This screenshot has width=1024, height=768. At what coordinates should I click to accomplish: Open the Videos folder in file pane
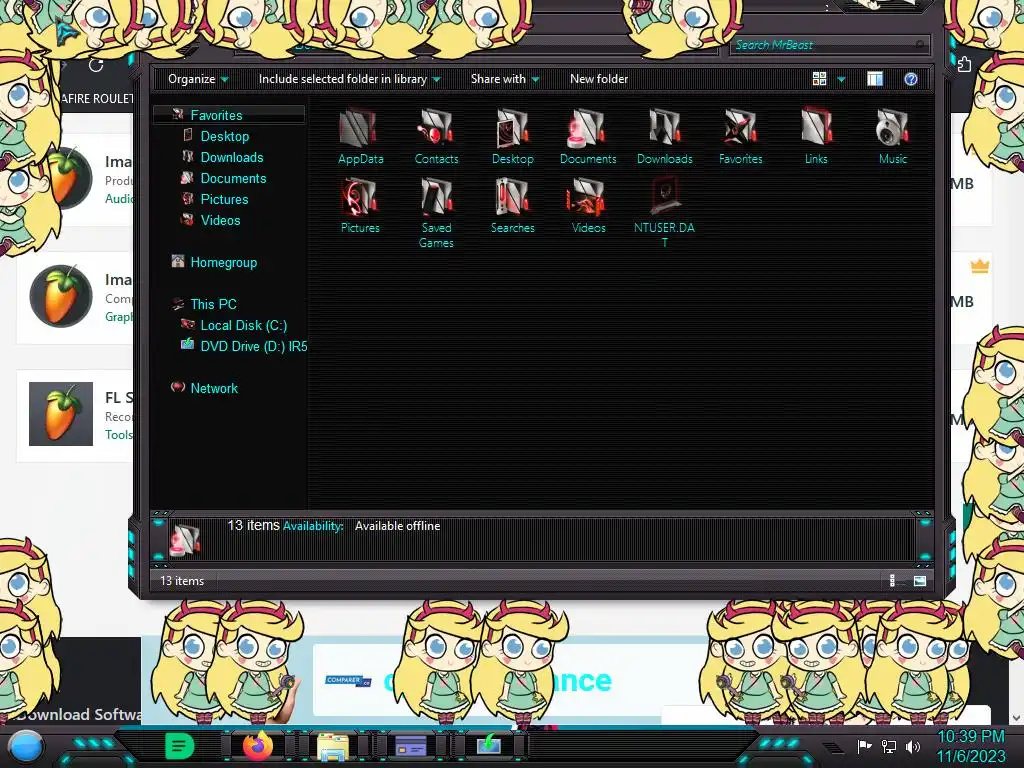588,206
